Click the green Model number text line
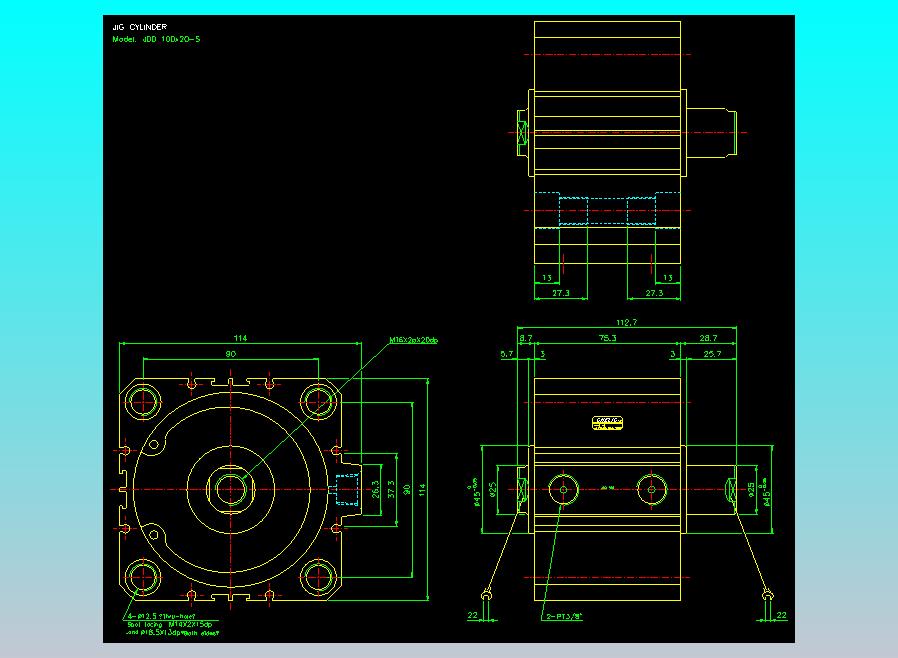 point(158,40)
